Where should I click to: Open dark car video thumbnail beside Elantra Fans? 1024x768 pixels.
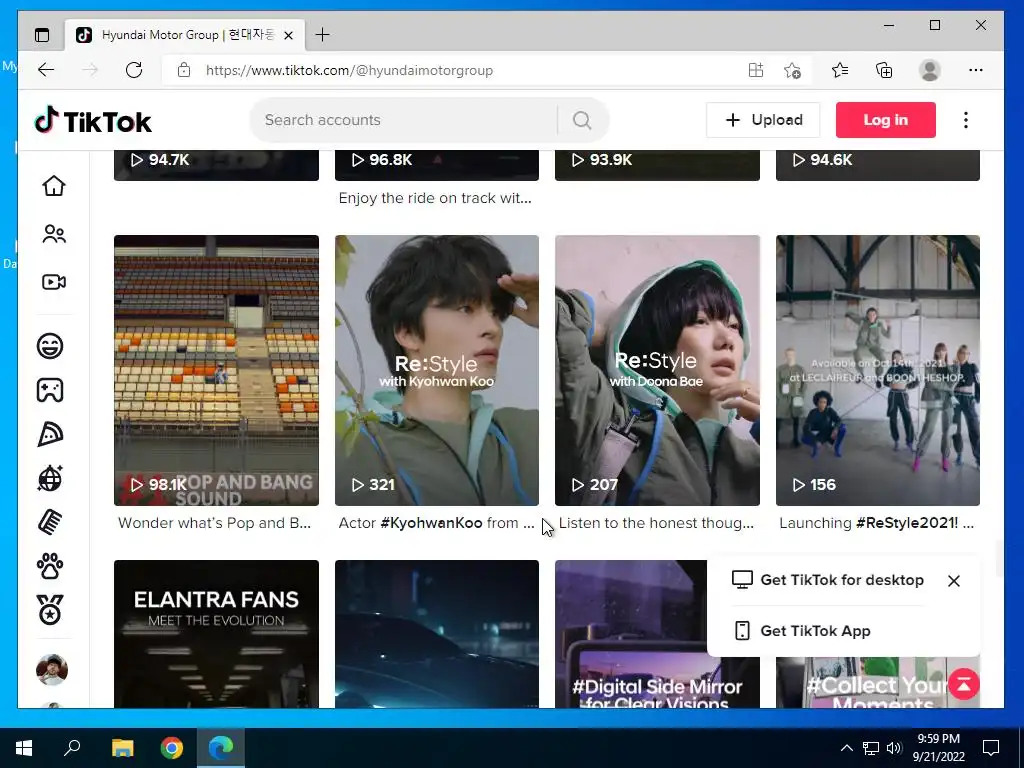(x=437, y=633)
